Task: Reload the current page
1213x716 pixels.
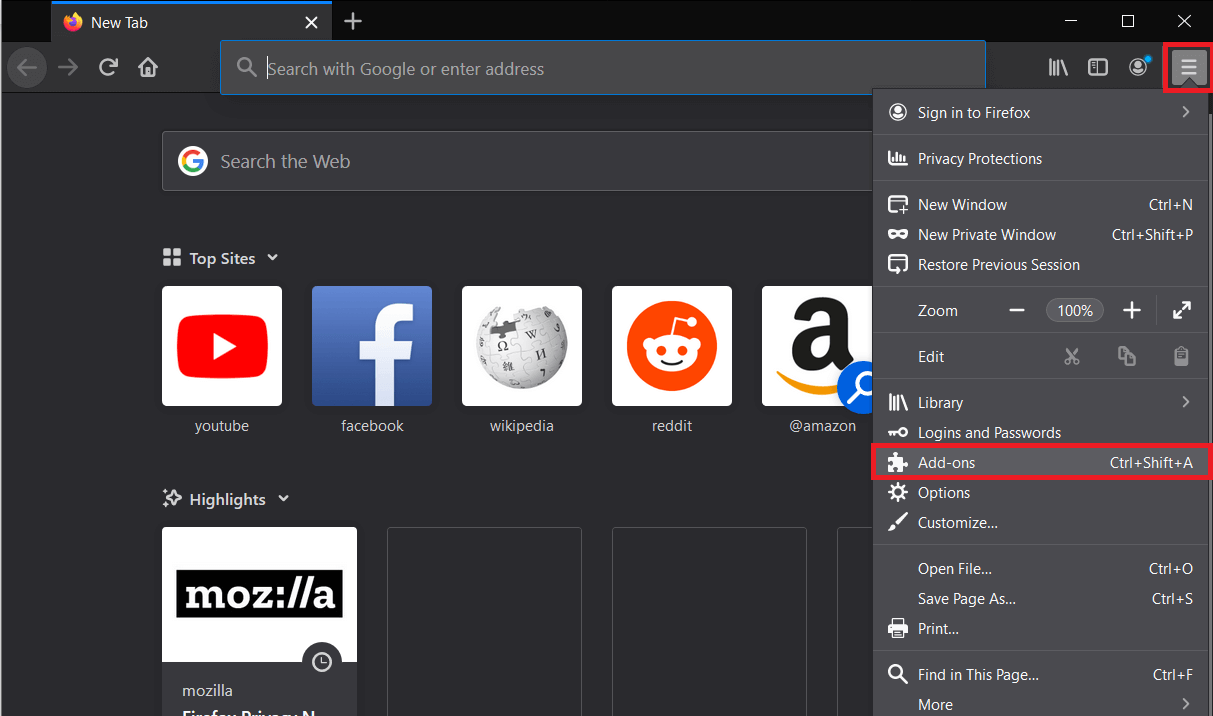Action: (x=108, y=68)
